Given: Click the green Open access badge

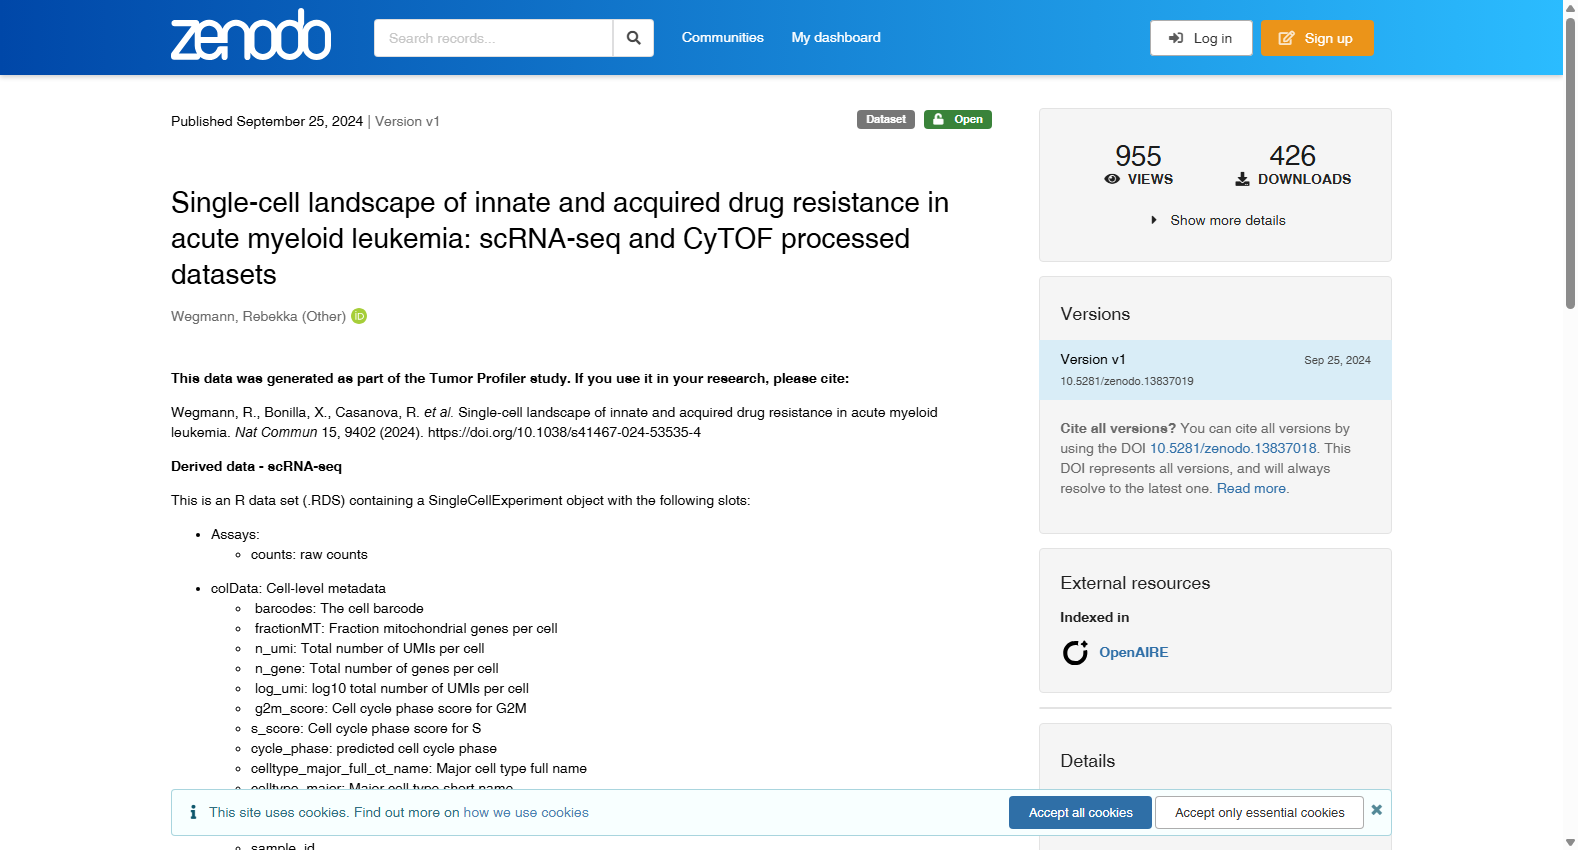Looking at the screenshot, I should click(958, 119).
